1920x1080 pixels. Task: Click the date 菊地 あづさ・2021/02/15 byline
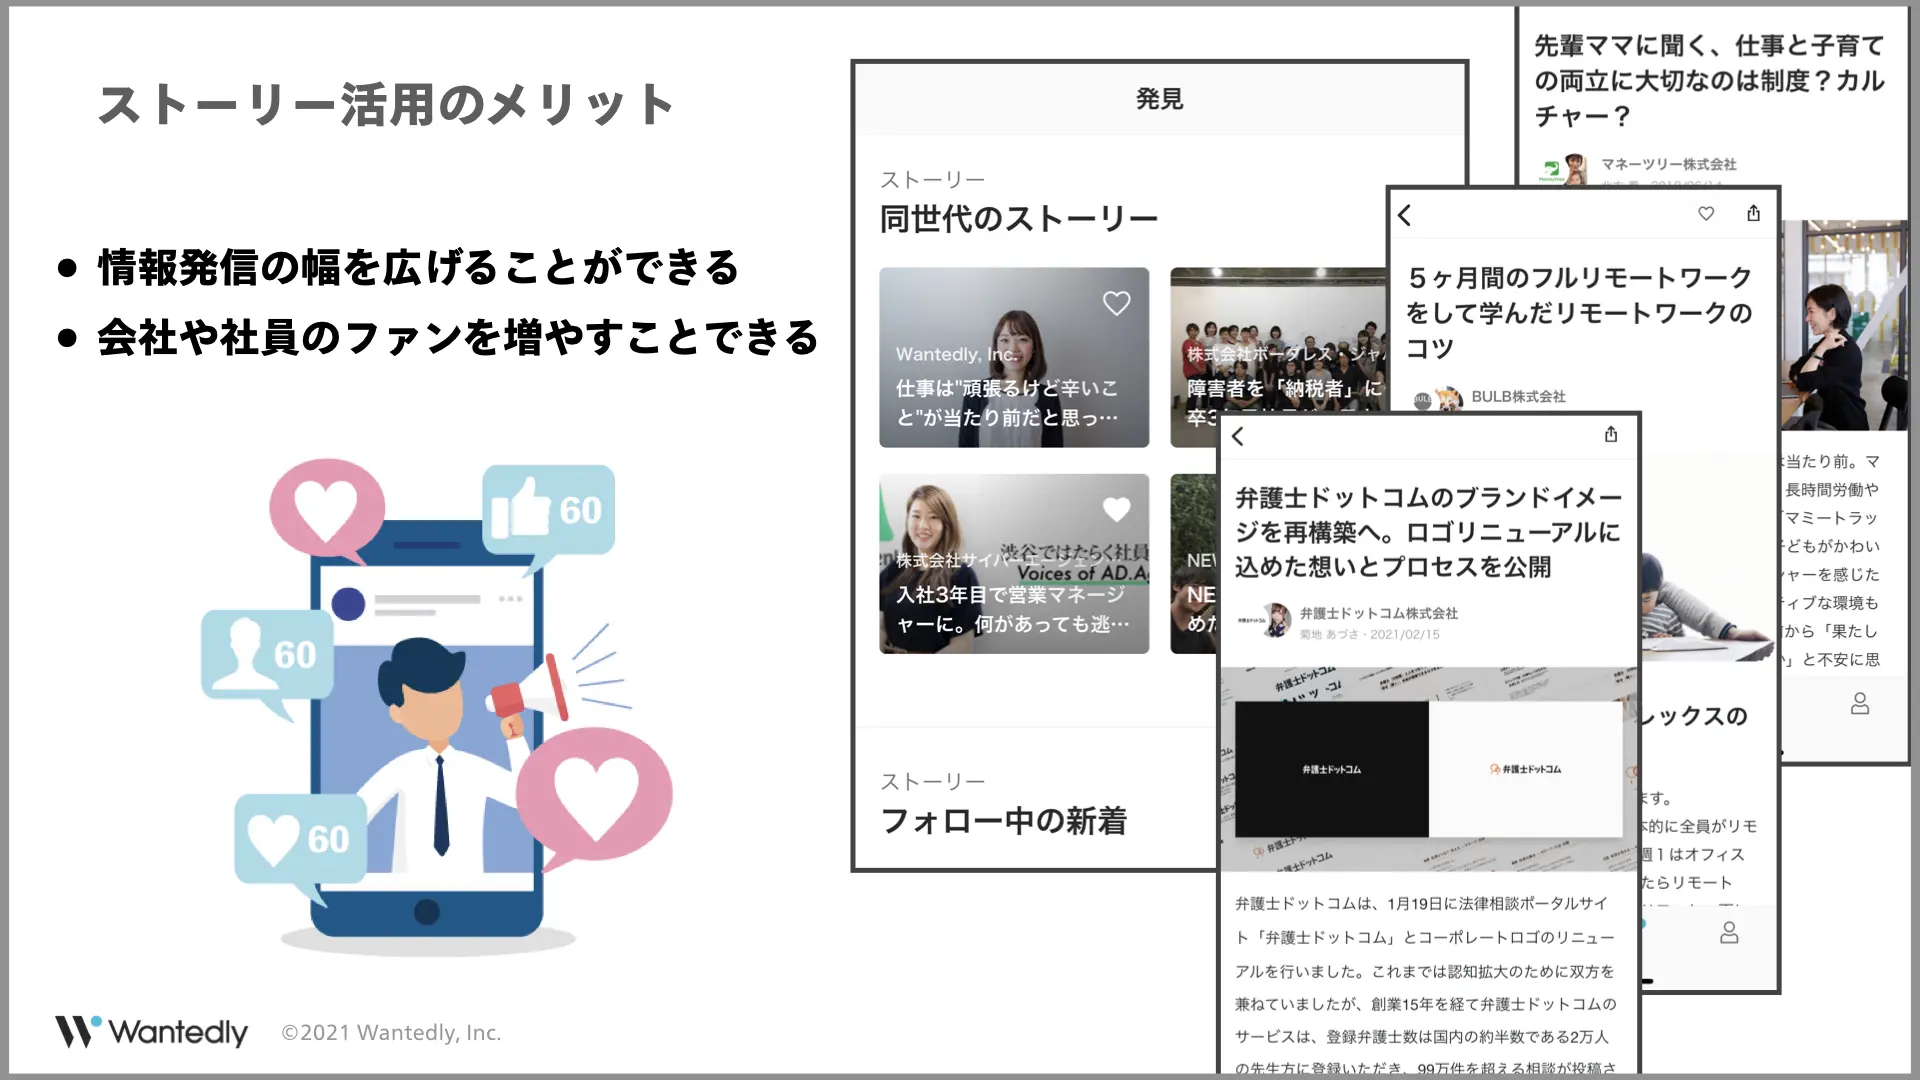click(1370, 634)
